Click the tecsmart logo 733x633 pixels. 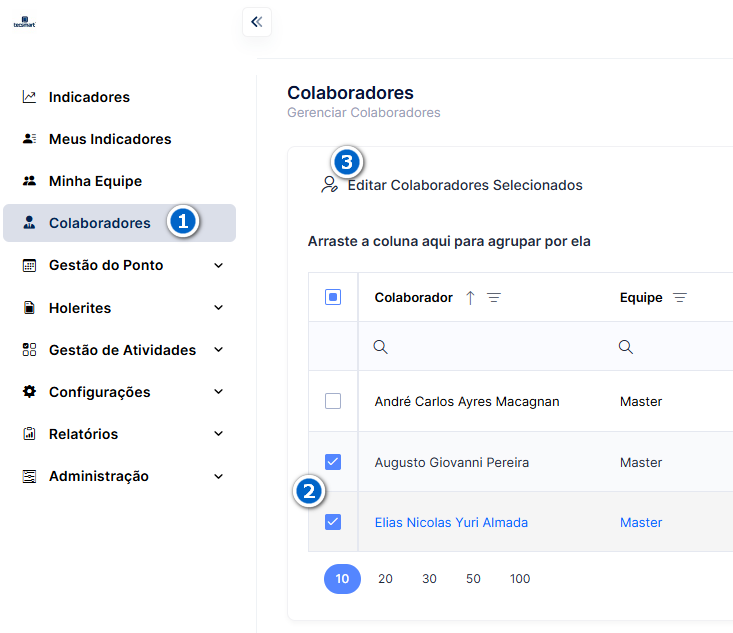point(24,22)
